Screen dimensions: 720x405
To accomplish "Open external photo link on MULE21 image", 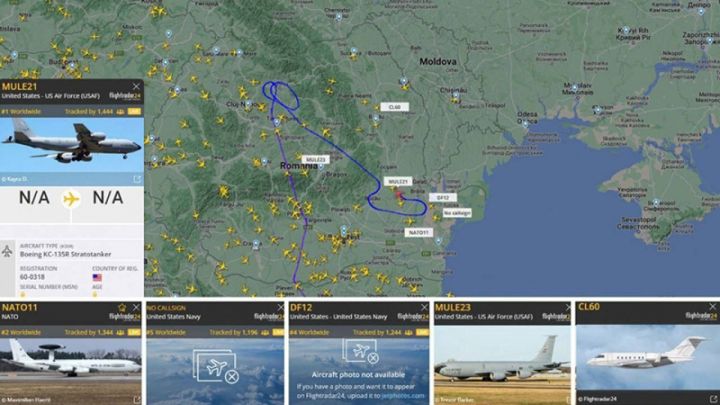I will (x=137, y=179).
